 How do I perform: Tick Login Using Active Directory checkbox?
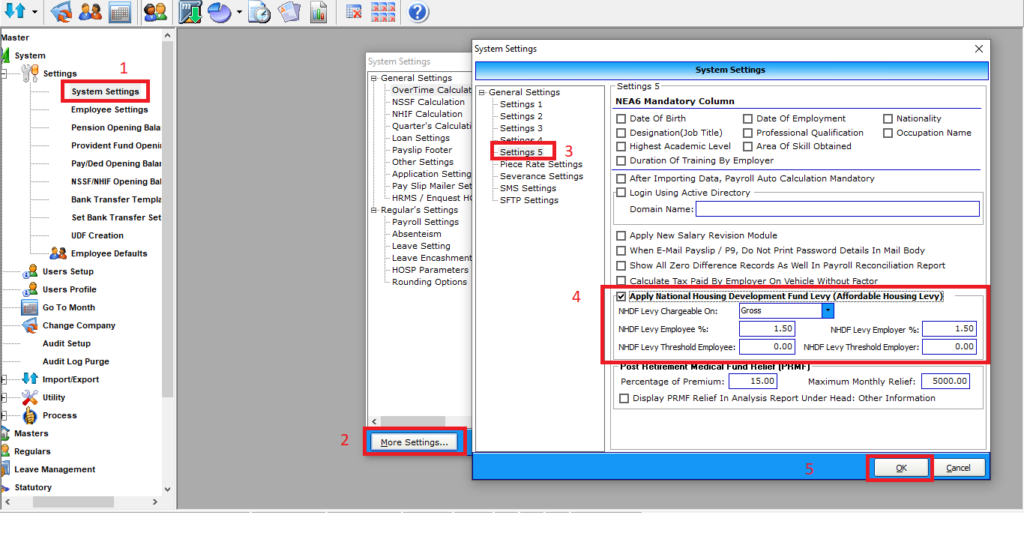click(621, 193)
